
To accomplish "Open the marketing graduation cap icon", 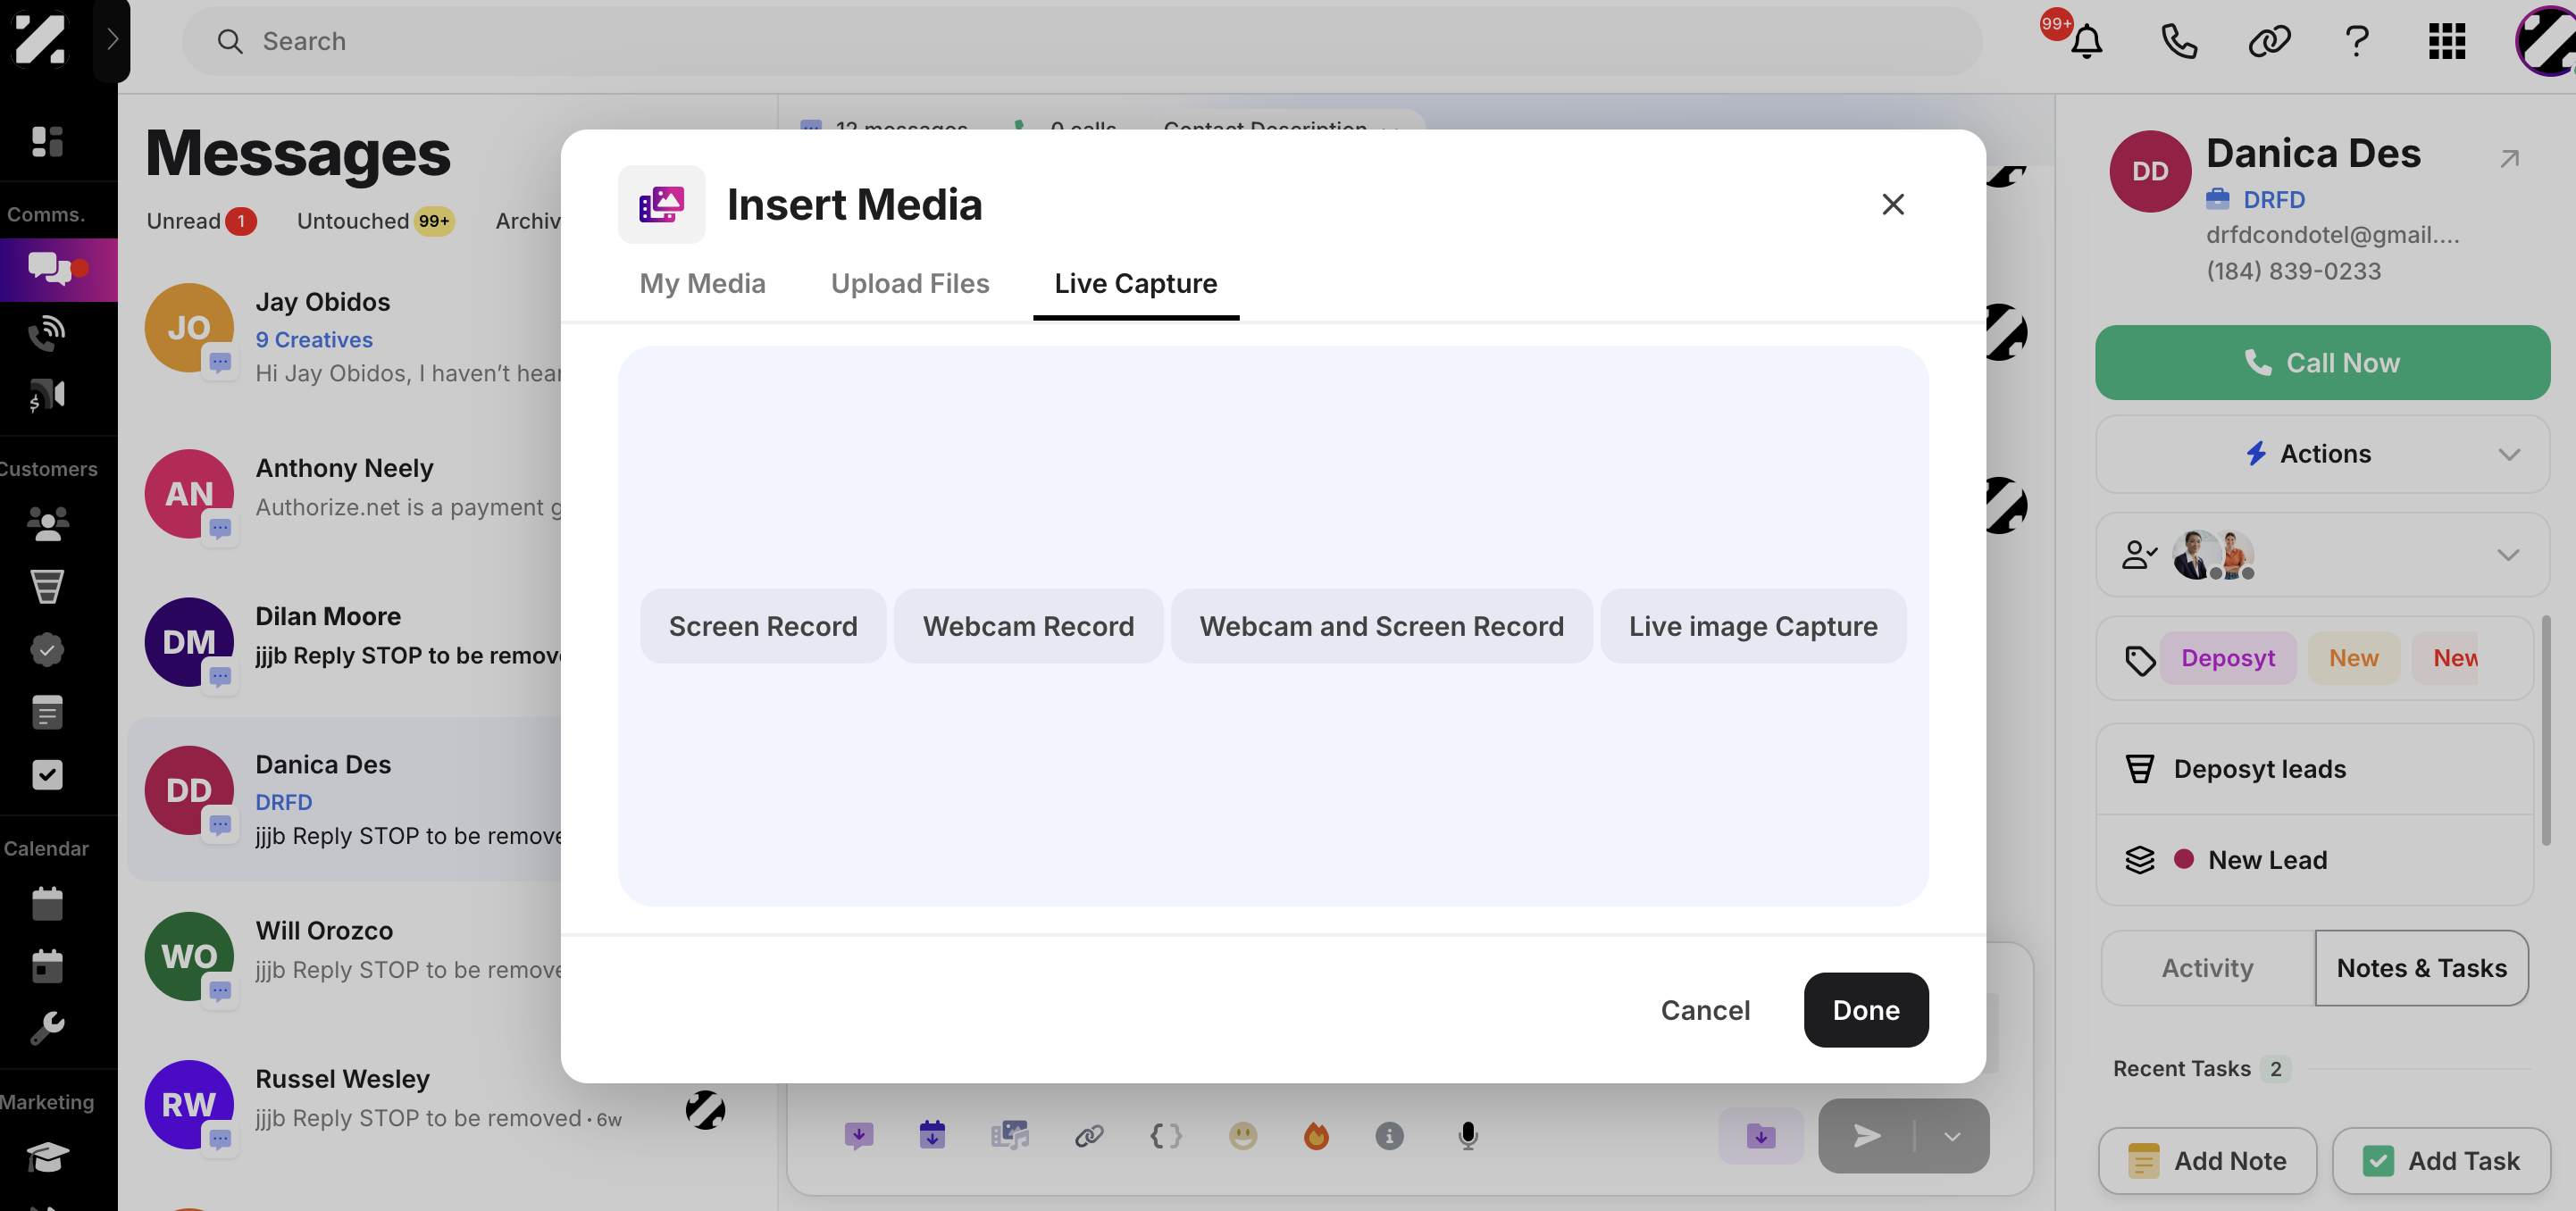I will click(x=47, y=1157).
